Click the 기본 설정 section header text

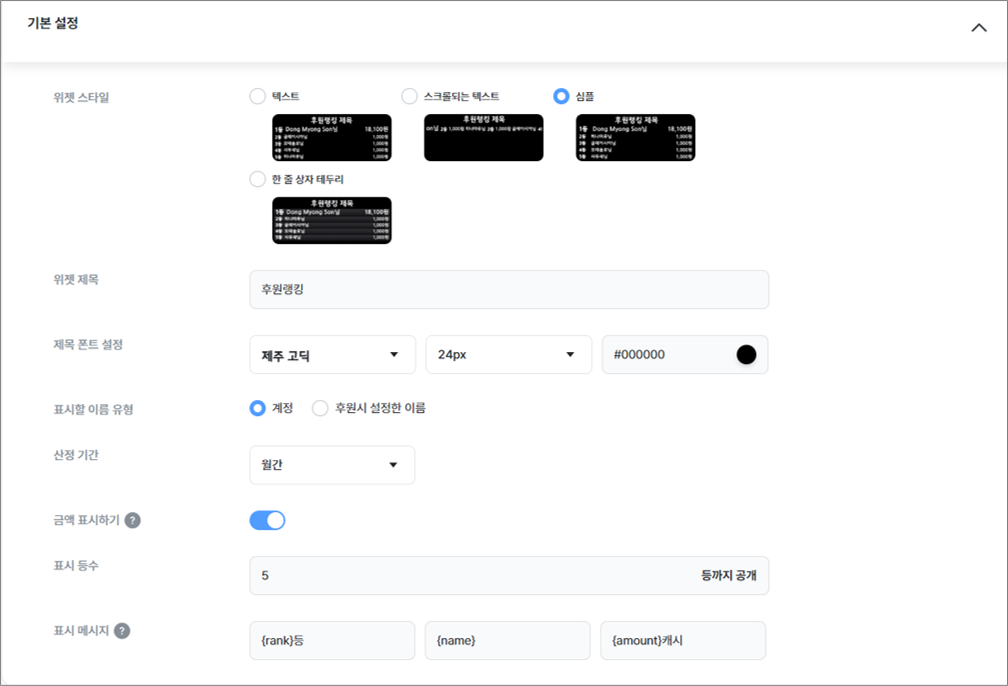(x=53, y=23)
